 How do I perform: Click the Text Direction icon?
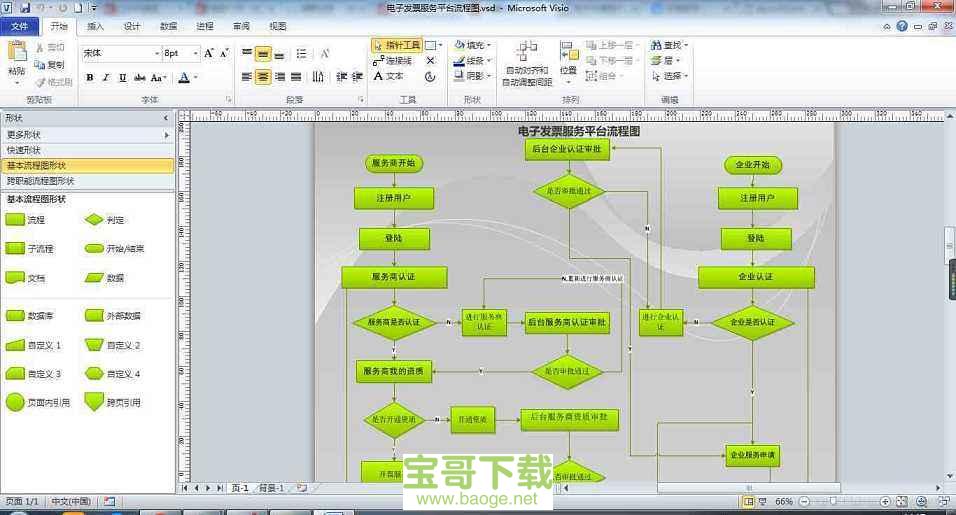click(318, 77)
